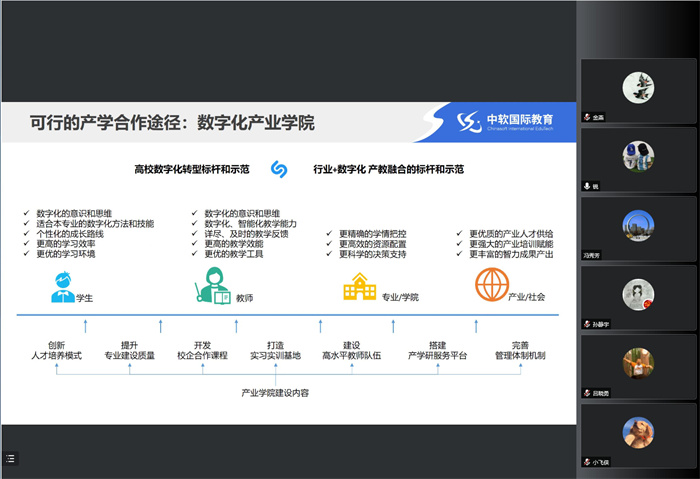Select participant 冯秀芳's avatar tile
The image size is (700, 479).
tap(638, 224)
